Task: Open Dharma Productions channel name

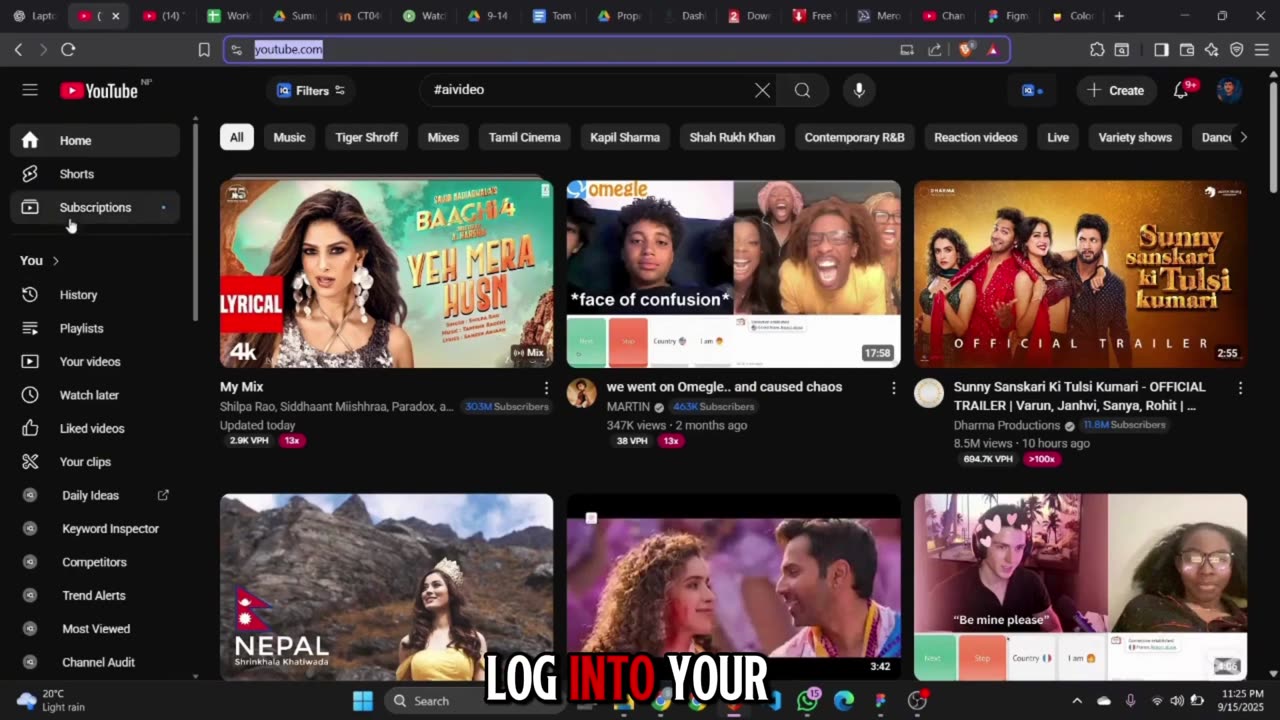Action: [x=1006, y=425]
